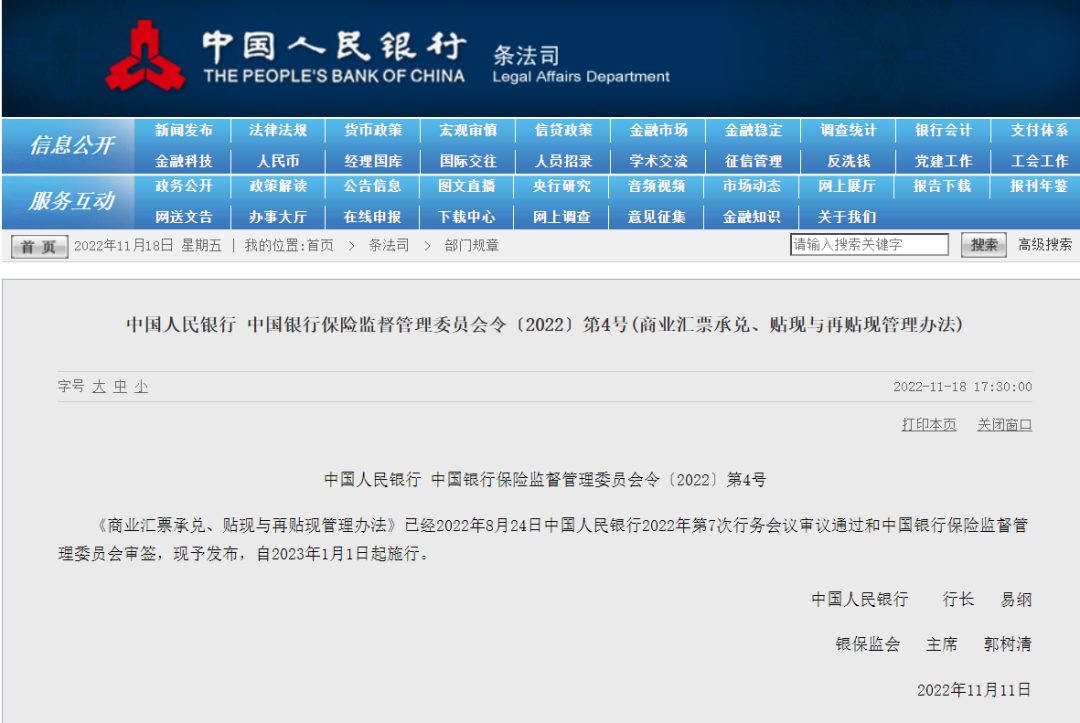The width and height of the screenshot is (1080, 723).
Task: Click the 信息公开 section header
Action: pos(72,145)
